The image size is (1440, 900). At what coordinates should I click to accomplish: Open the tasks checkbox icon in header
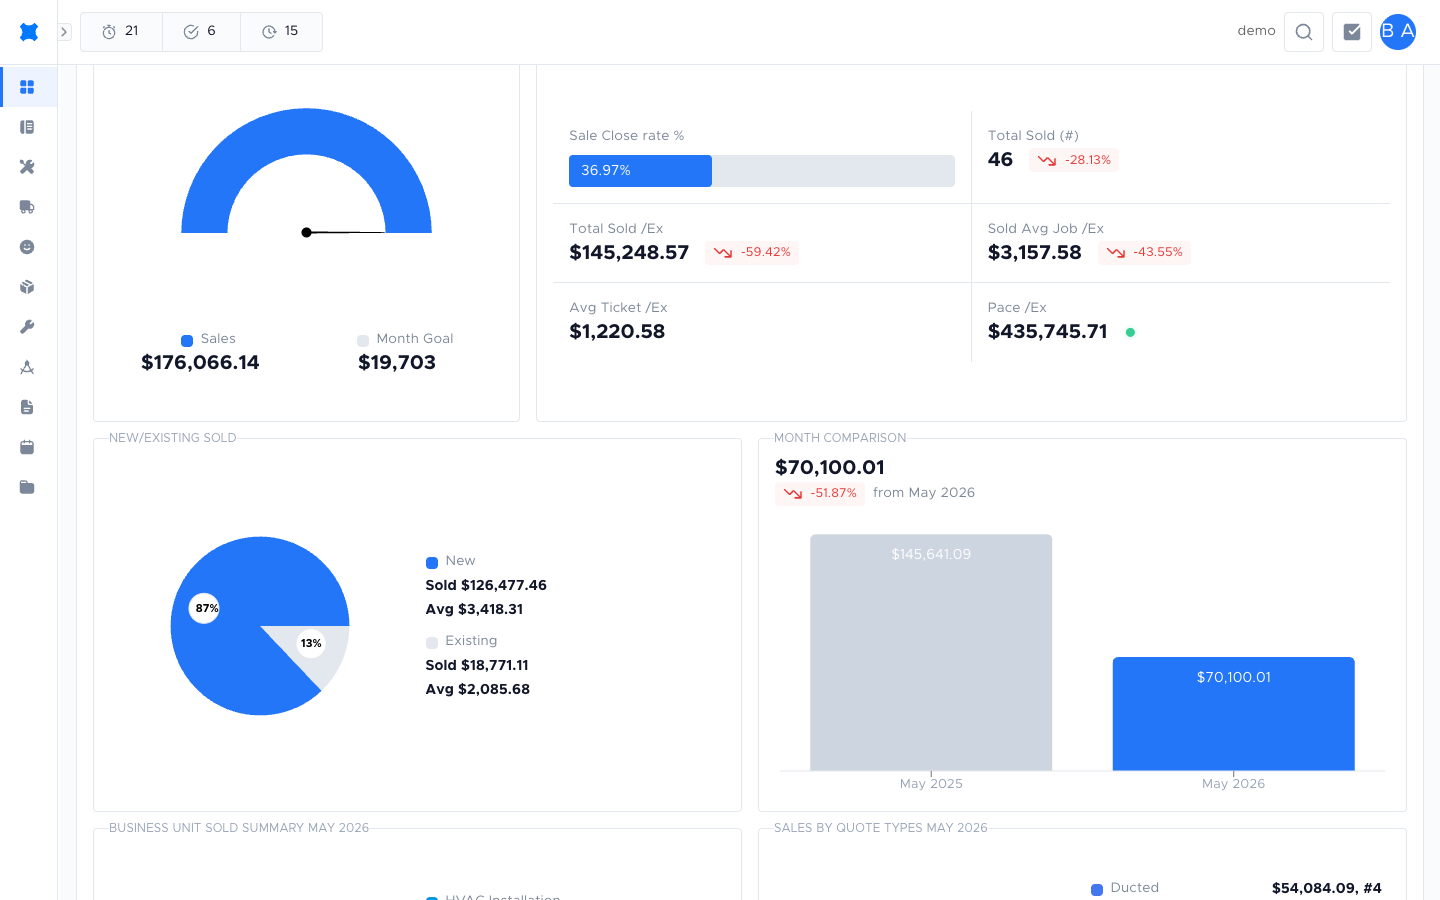(x=1352, y=32)
